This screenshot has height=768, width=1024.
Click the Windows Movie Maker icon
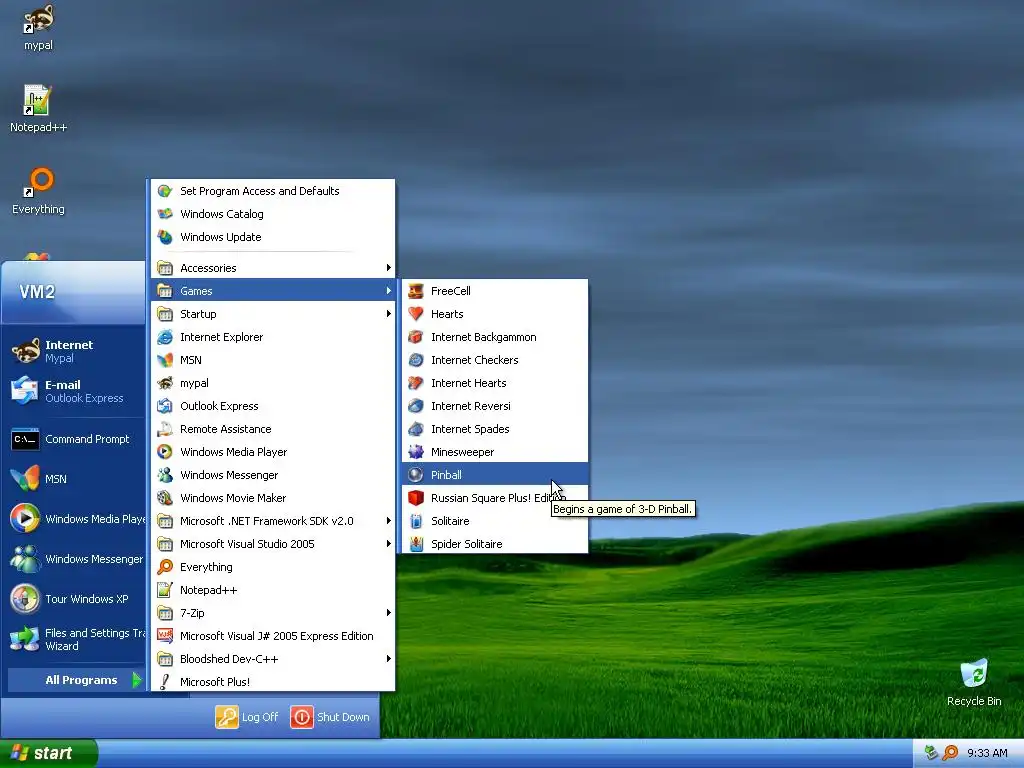(x=165, y=498)
